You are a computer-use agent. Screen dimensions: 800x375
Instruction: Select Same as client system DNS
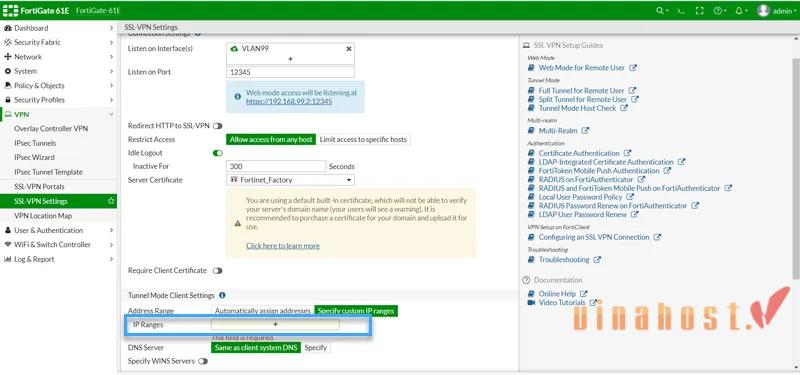256,347
